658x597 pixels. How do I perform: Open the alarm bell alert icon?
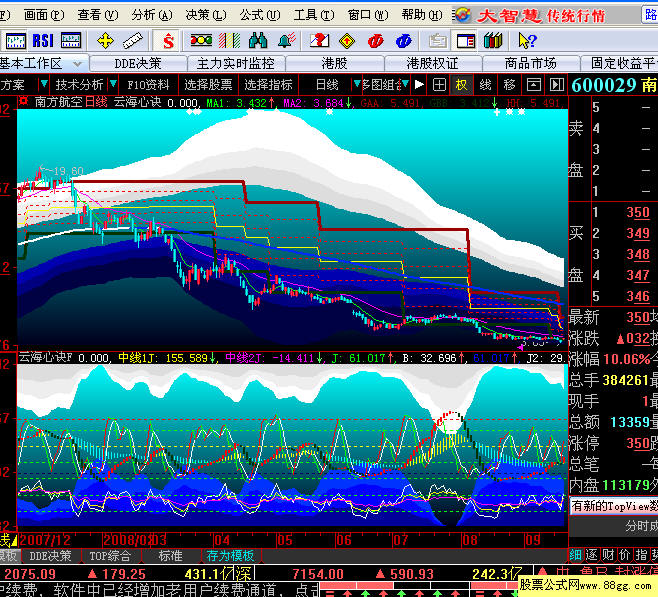pyautogui.click(x=287, y=41)
